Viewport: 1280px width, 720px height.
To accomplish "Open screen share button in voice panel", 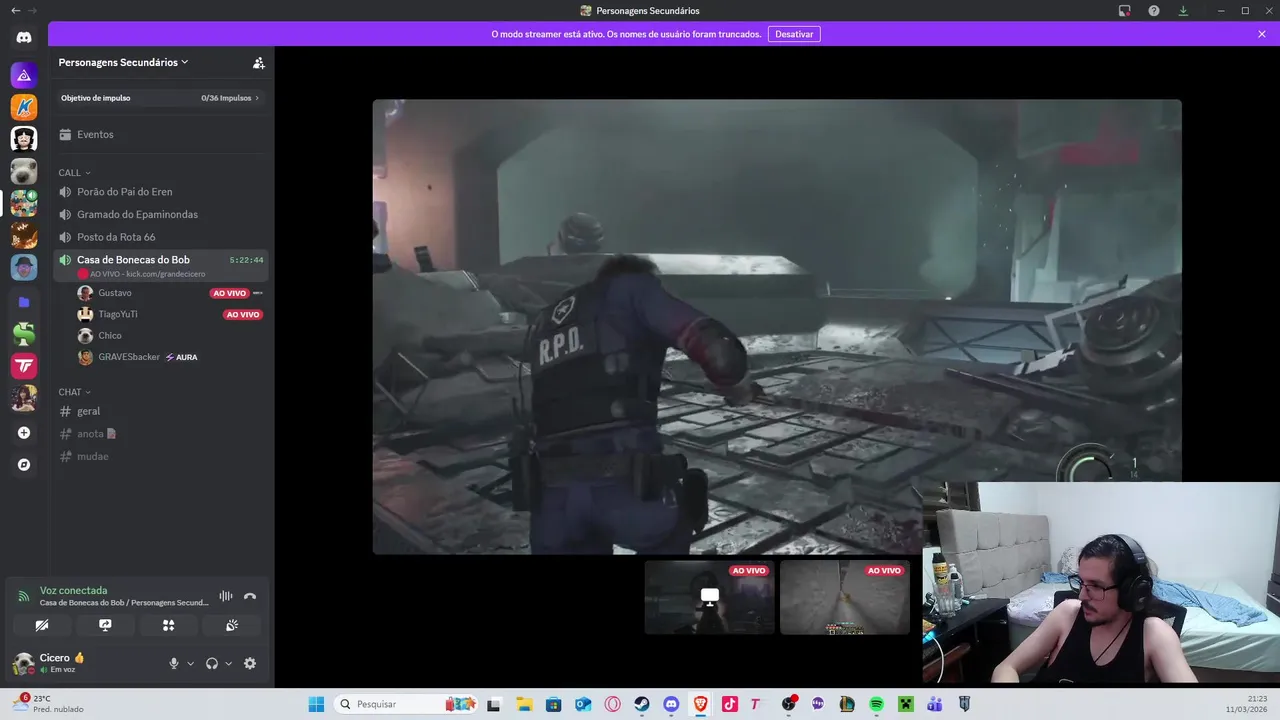I will 105,625.
